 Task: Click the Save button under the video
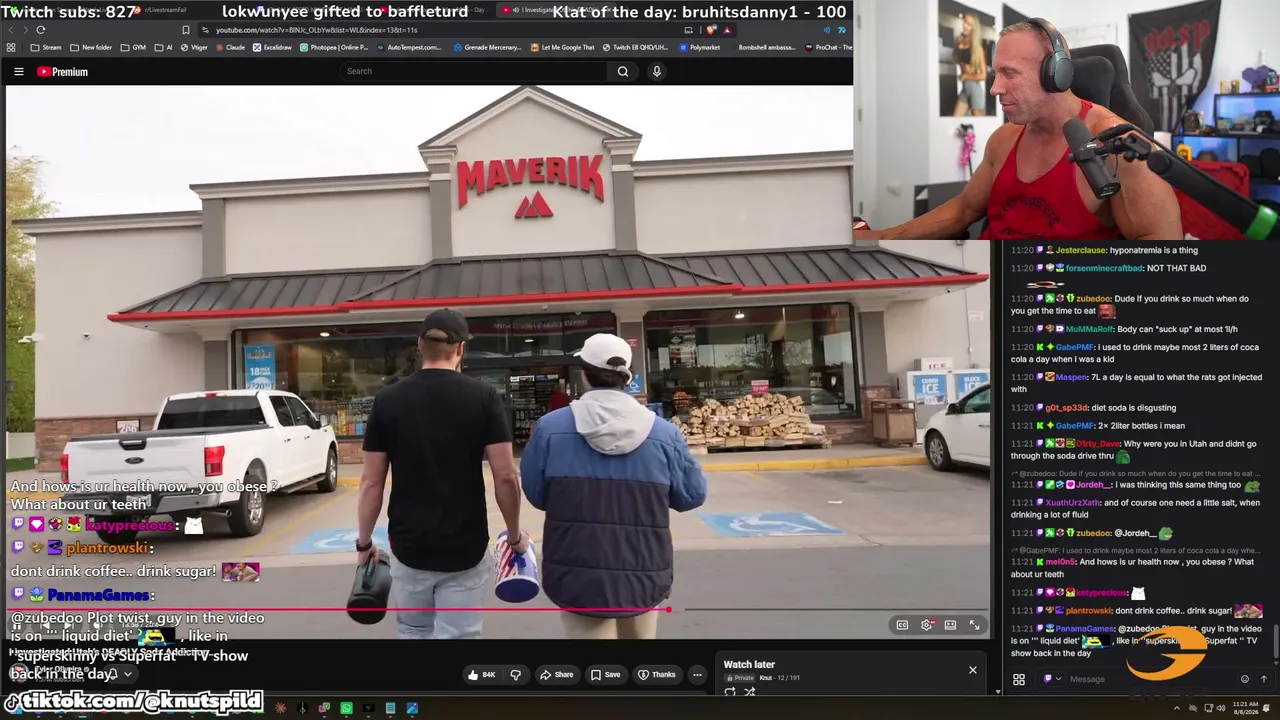click(x=606, y=675)
